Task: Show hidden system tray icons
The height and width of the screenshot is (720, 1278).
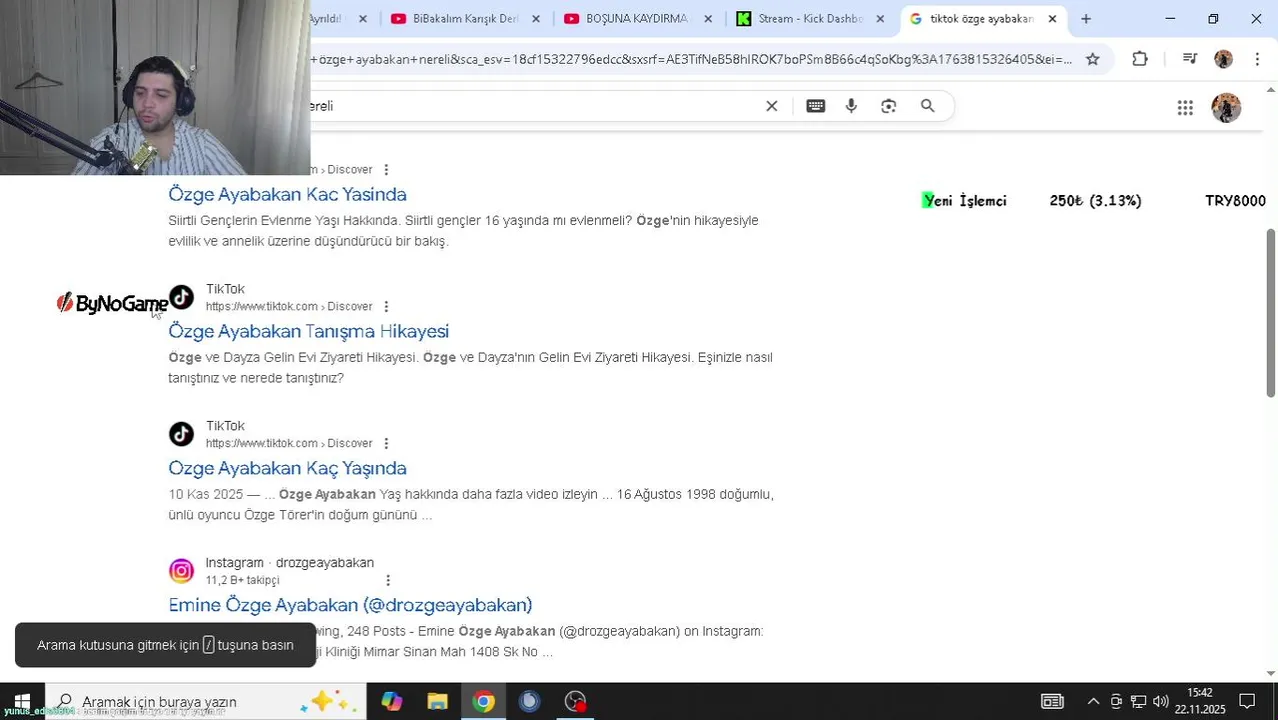Action: point(1093,702)
